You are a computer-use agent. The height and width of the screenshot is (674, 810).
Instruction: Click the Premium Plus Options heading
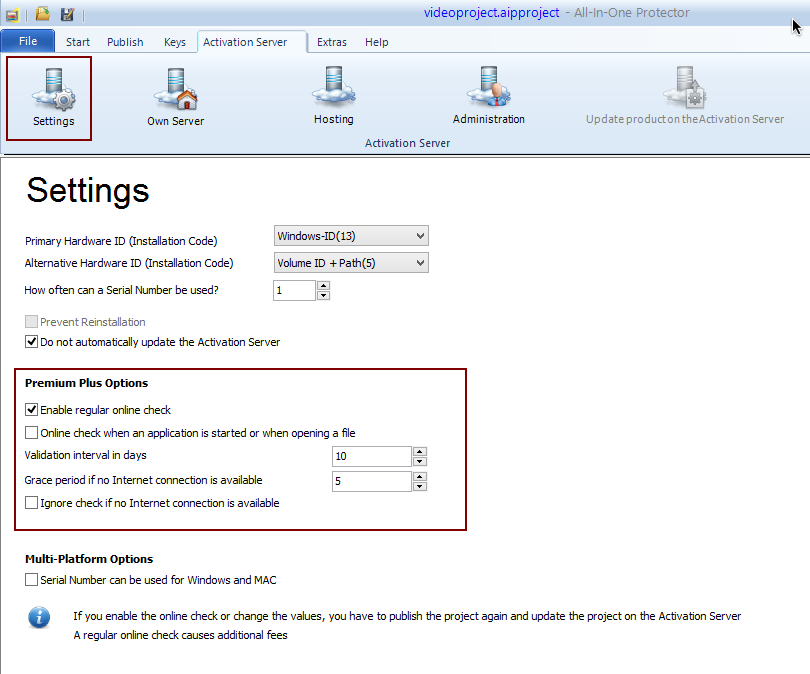86,383
